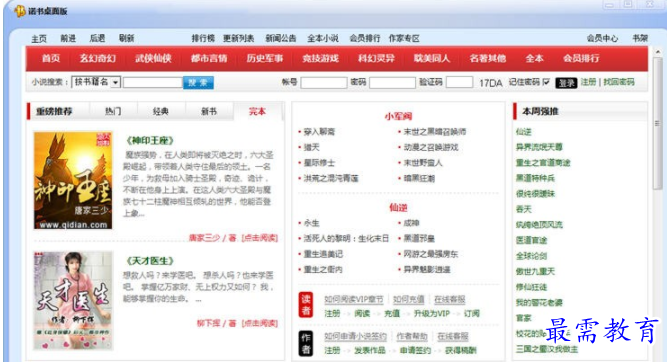Open 永生 in the middle list
This screenshot has width=667, height=362.
click(x=311, y=223)
